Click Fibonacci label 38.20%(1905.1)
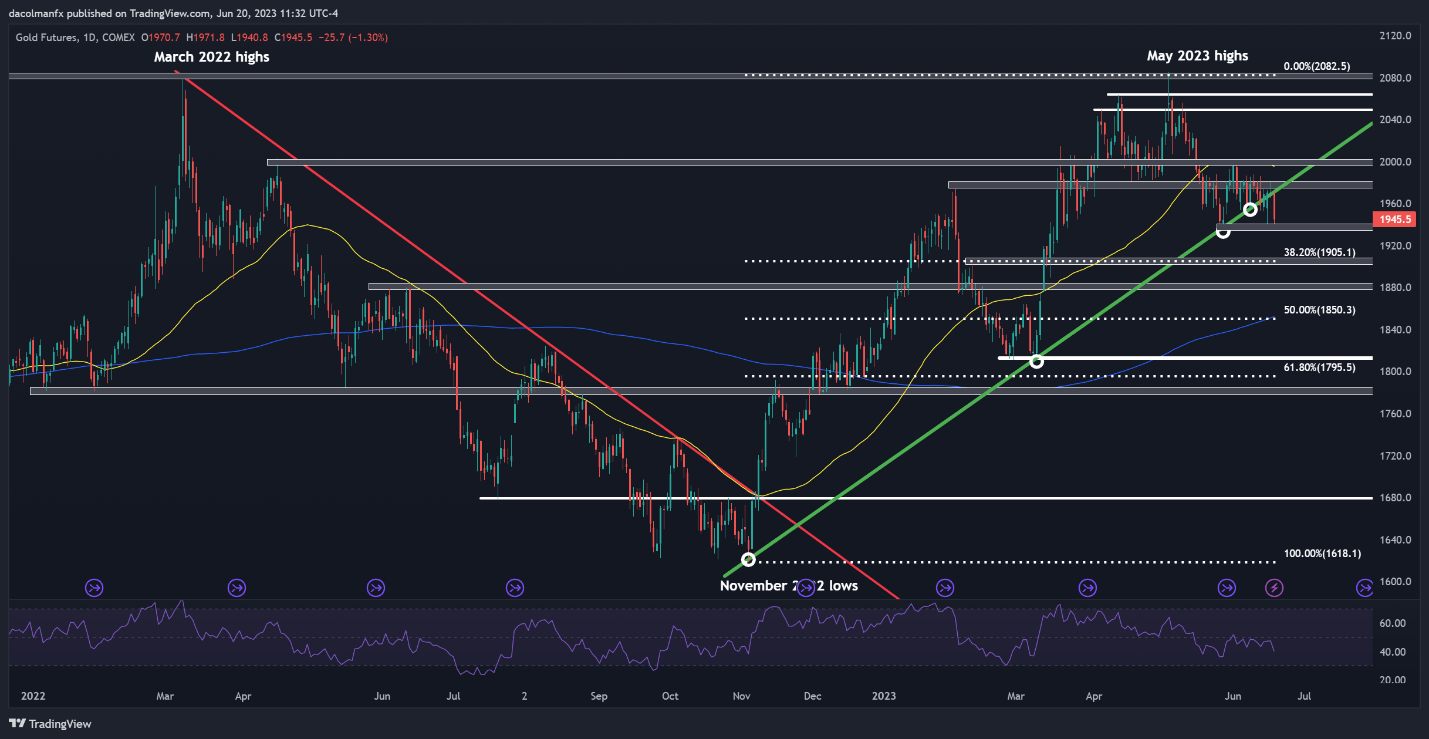This screenshot has height=739, width=1429. point(1319,253)
